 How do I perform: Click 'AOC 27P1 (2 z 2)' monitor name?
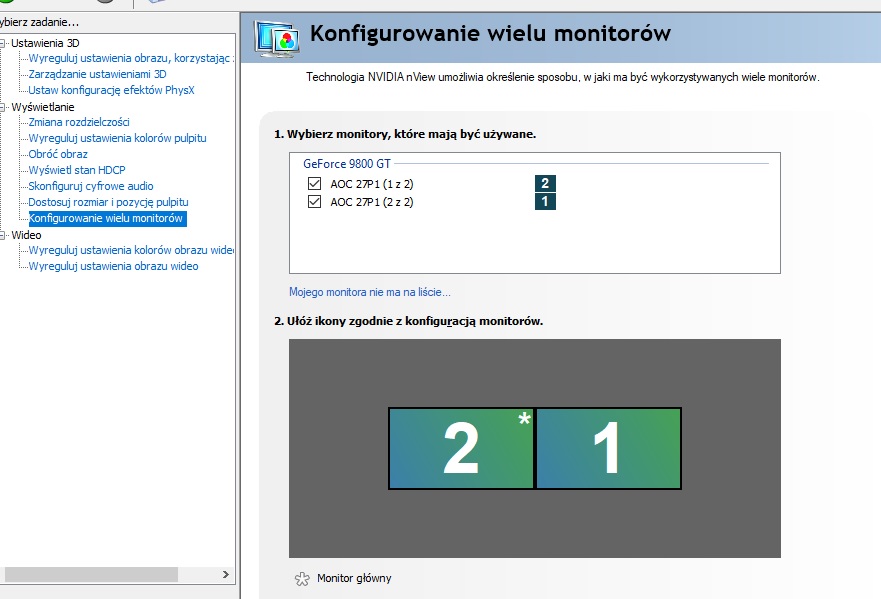pos(371,202)
